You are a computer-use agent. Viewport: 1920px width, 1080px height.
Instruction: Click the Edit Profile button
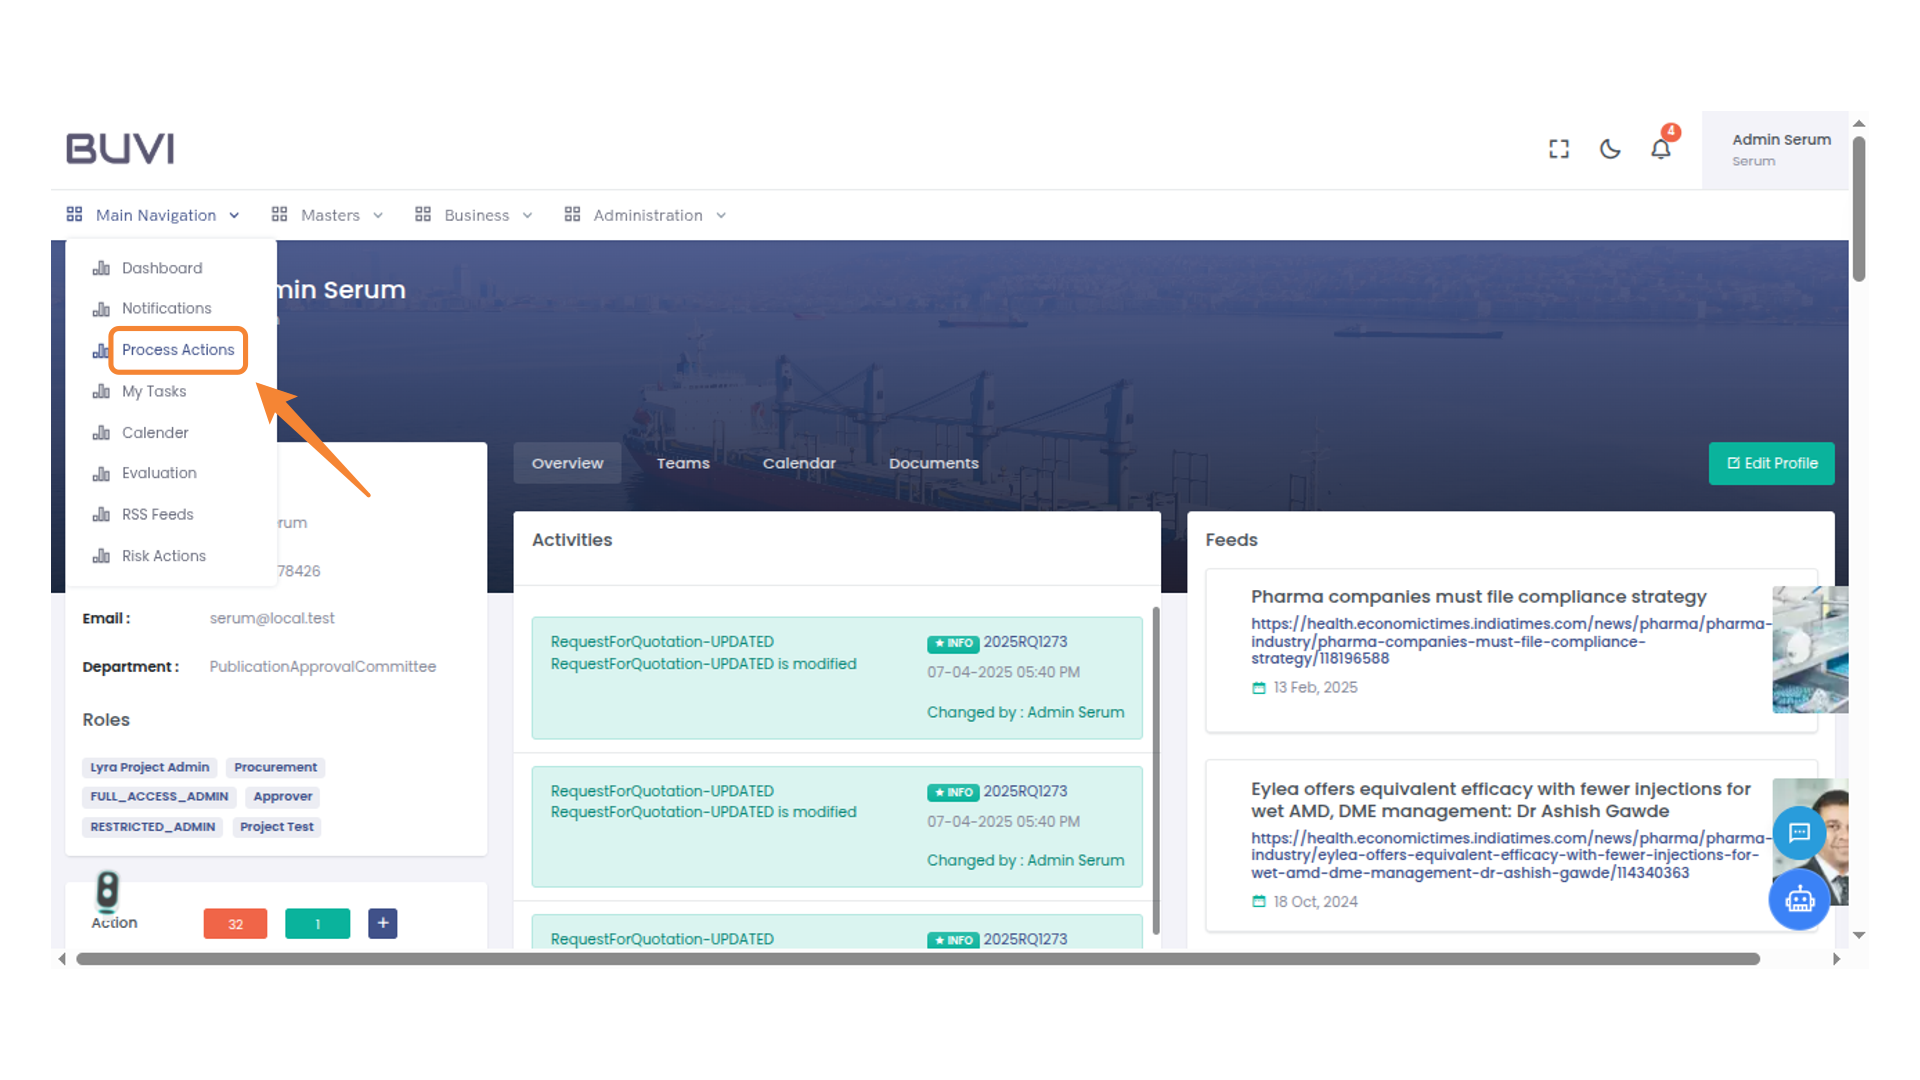(x=1771, y=463)
